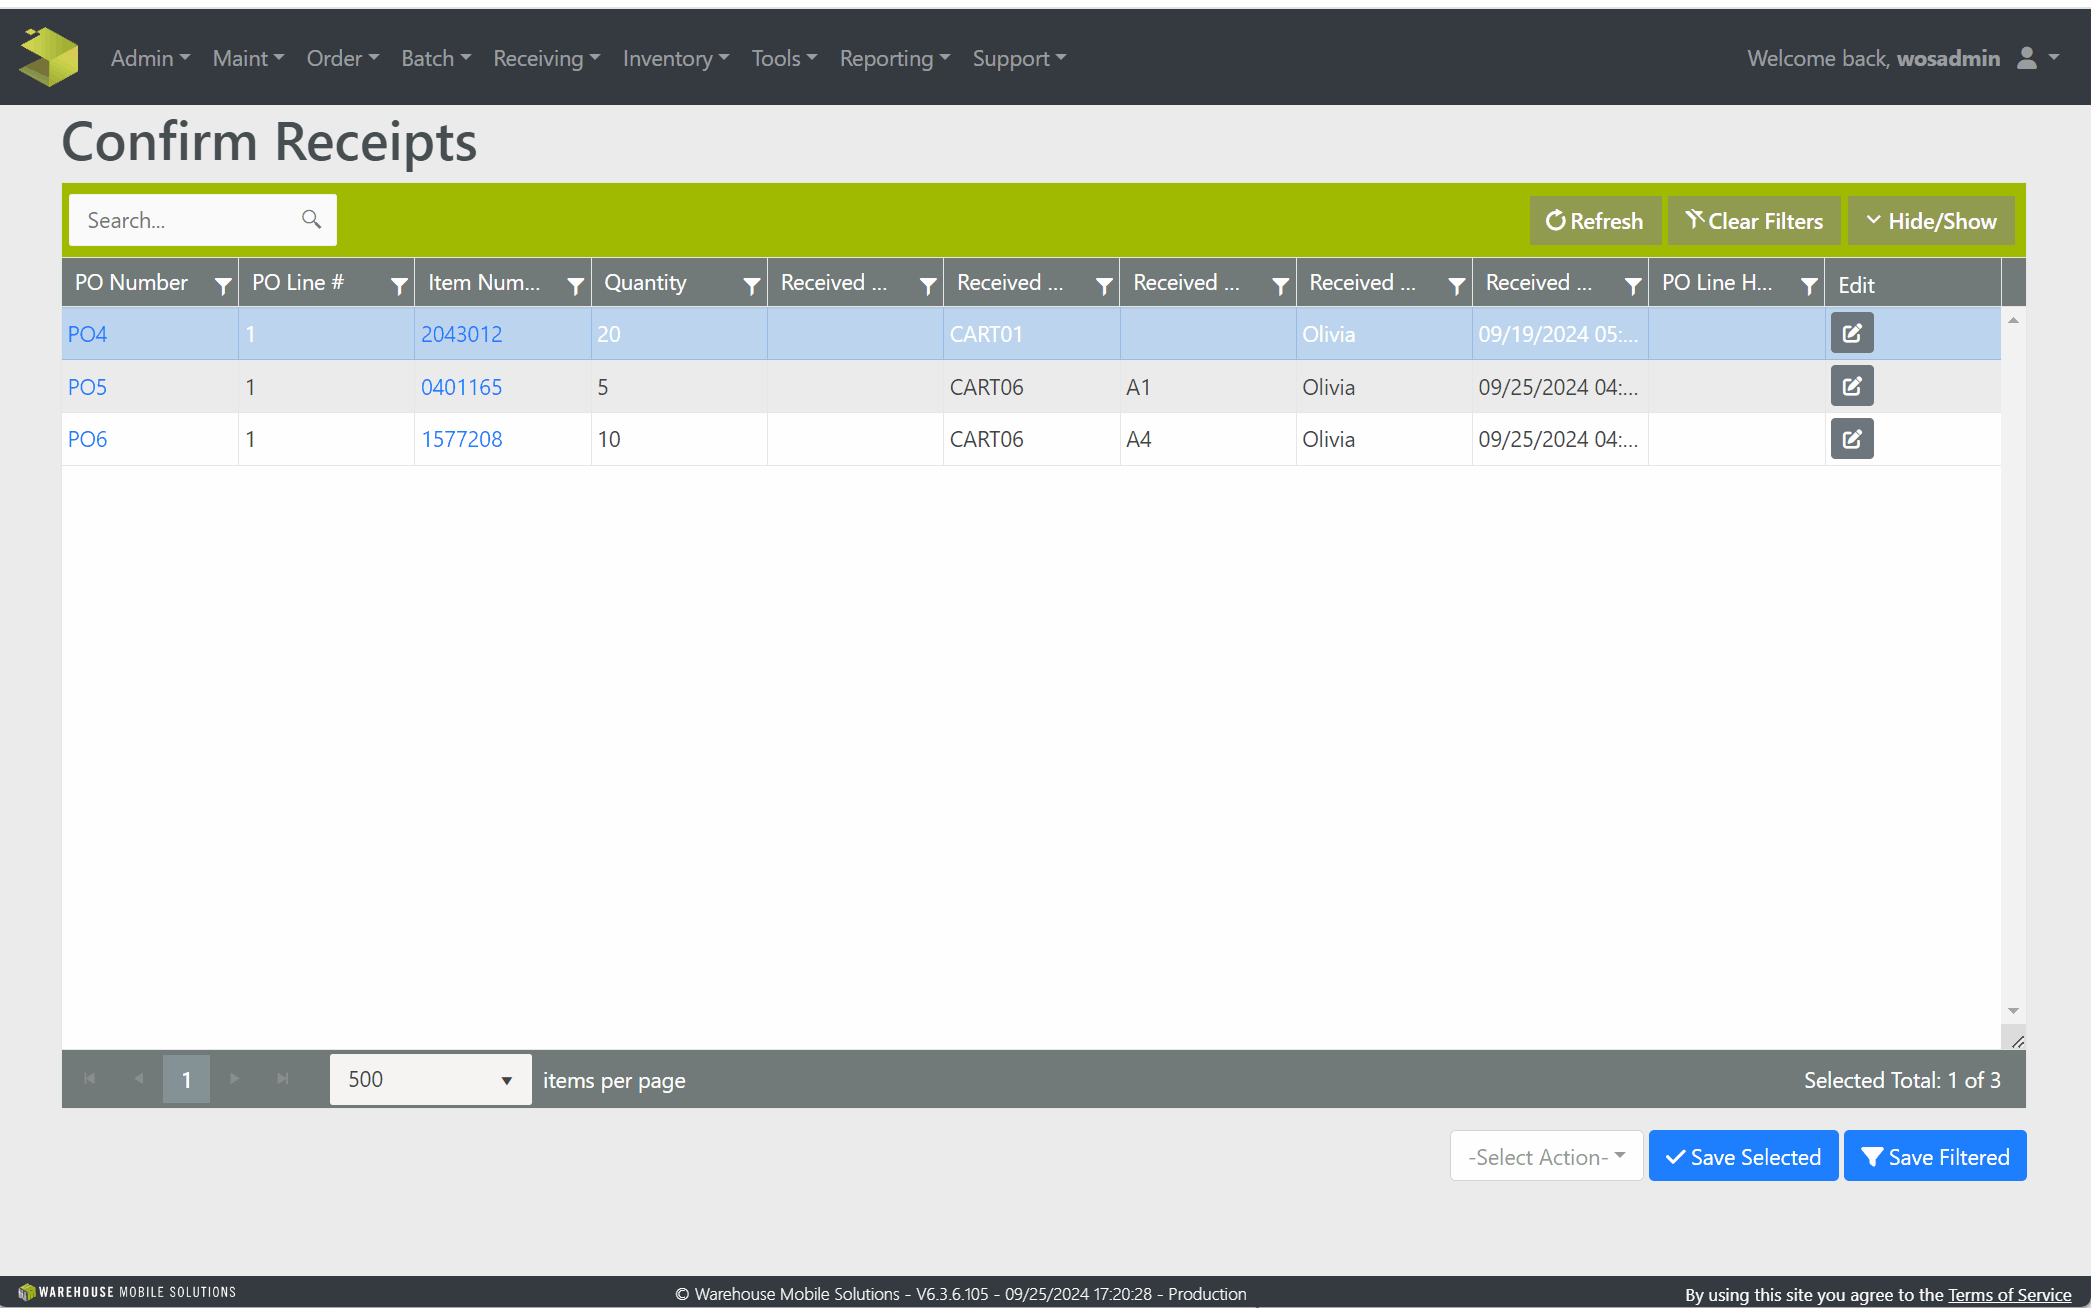The width and height of the screenshot is (2091, 1308).
Task: Open edit for the PO6 receipt row
Action: [x=1851, y=439]
